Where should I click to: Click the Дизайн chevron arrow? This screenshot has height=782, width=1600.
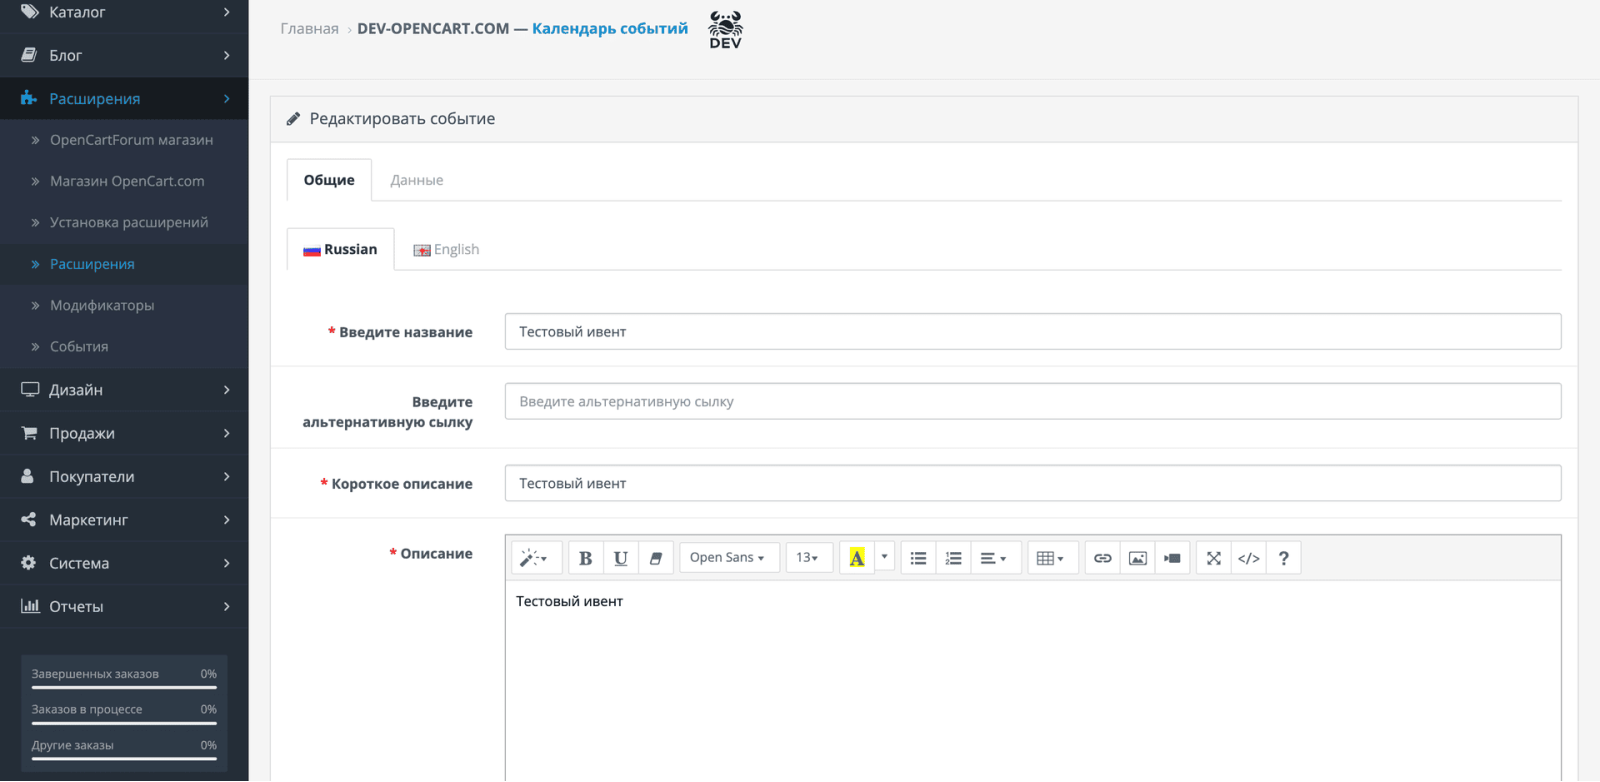tap(227, 390)
